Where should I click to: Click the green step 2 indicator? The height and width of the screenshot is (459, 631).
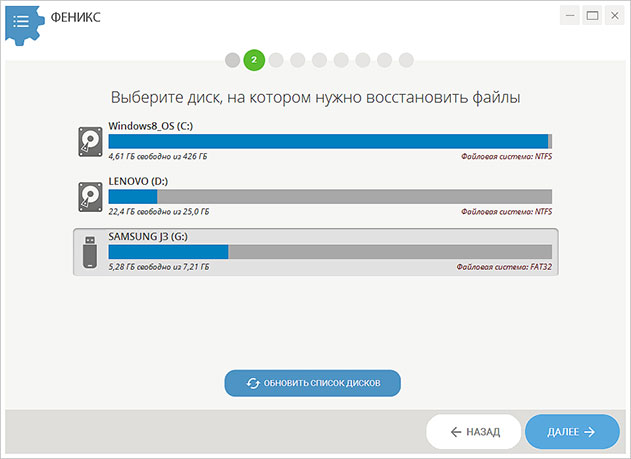click(x=254, y=60)
